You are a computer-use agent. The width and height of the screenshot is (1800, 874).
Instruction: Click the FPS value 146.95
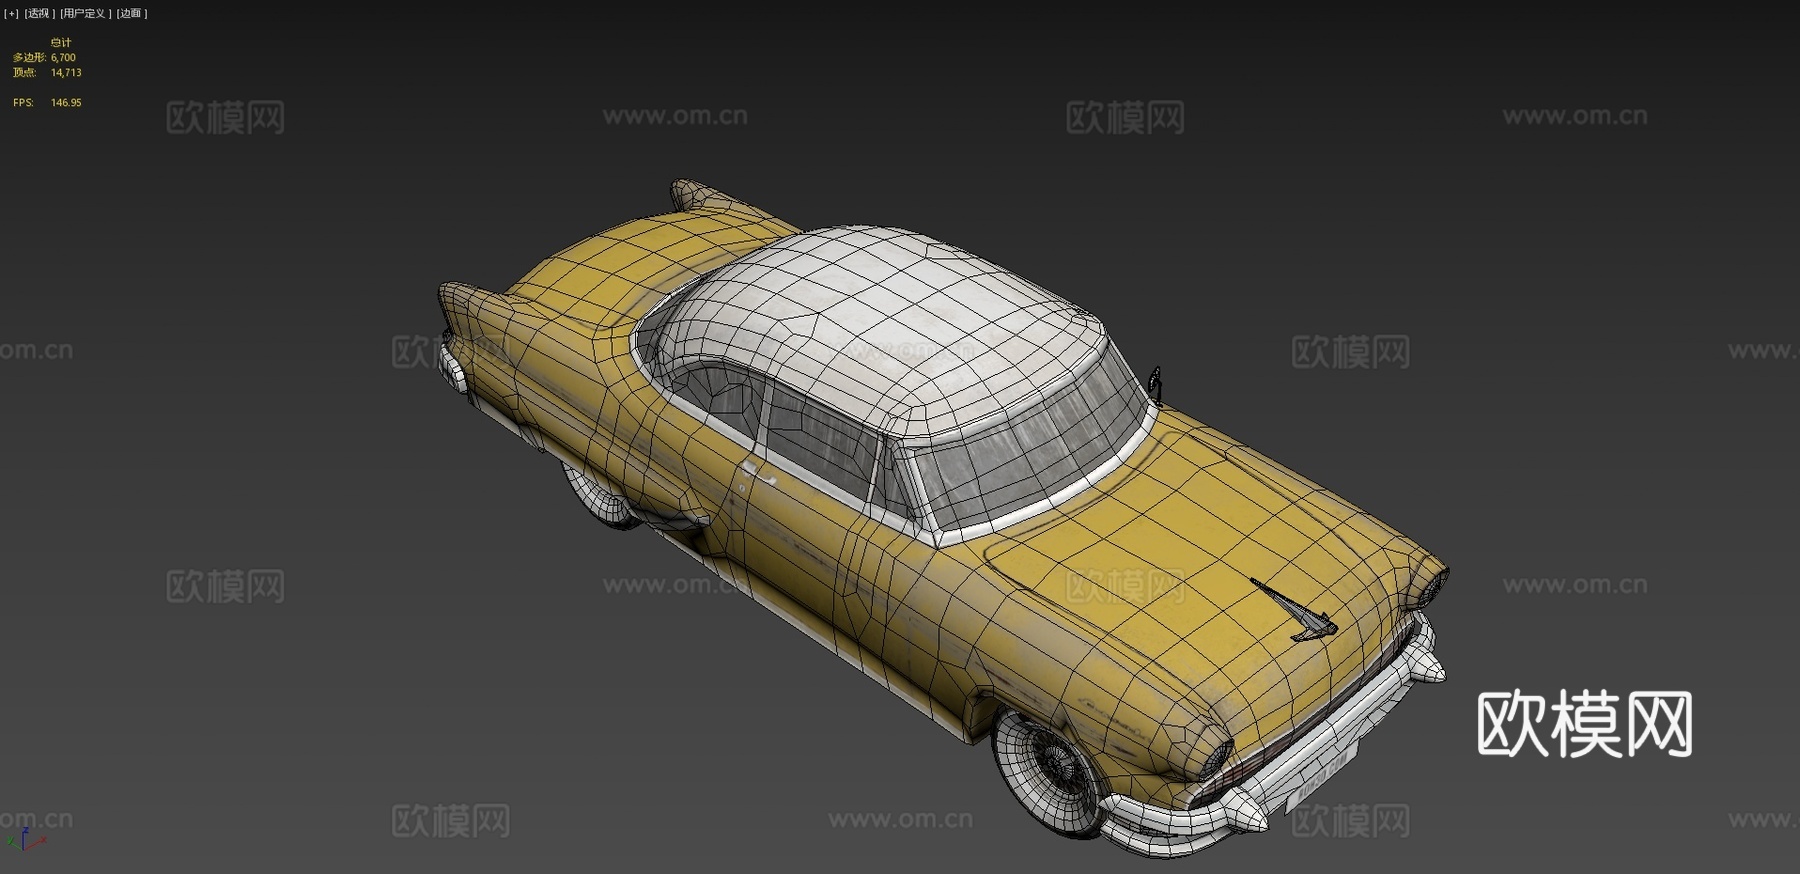pos(66,103)
